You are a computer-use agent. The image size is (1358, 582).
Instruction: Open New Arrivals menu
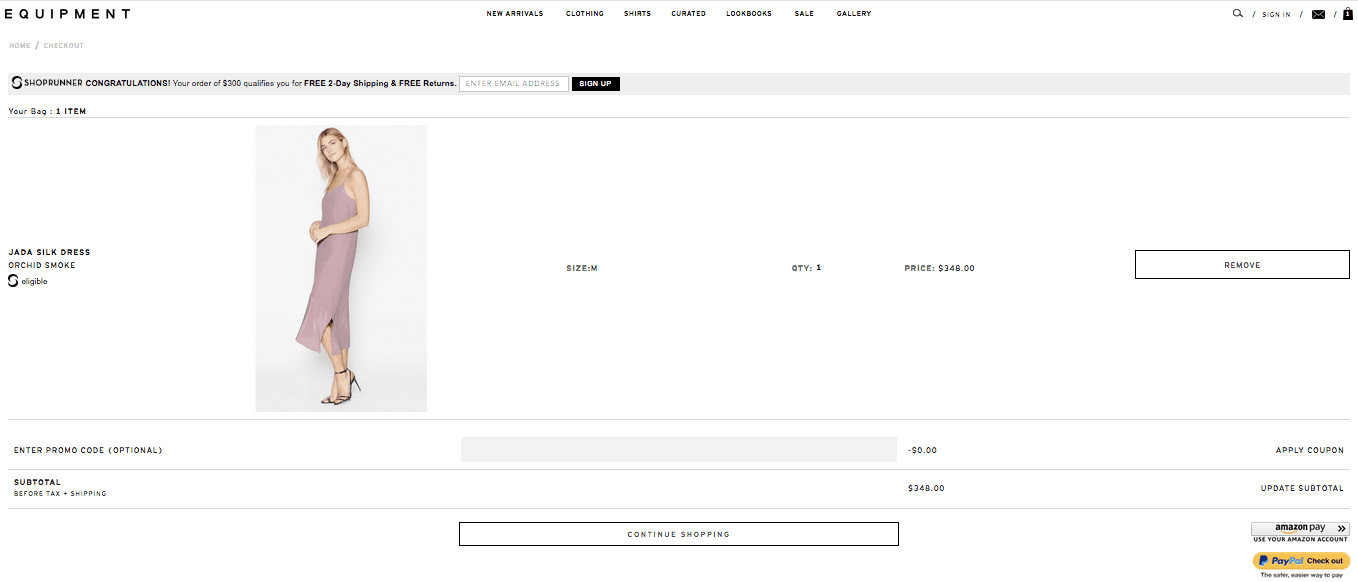515,14
